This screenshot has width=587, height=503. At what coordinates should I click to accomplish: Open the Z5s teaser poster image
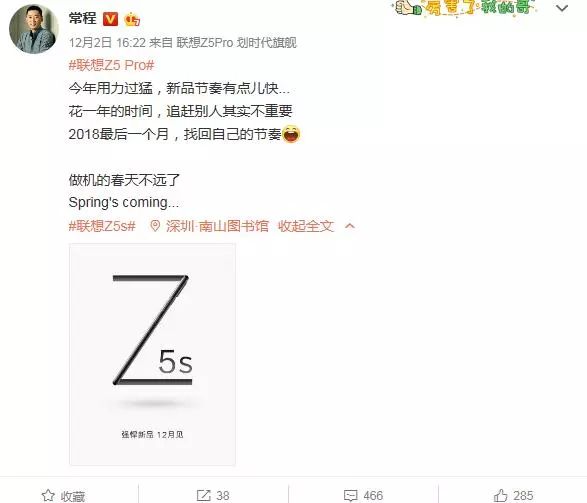152,354
